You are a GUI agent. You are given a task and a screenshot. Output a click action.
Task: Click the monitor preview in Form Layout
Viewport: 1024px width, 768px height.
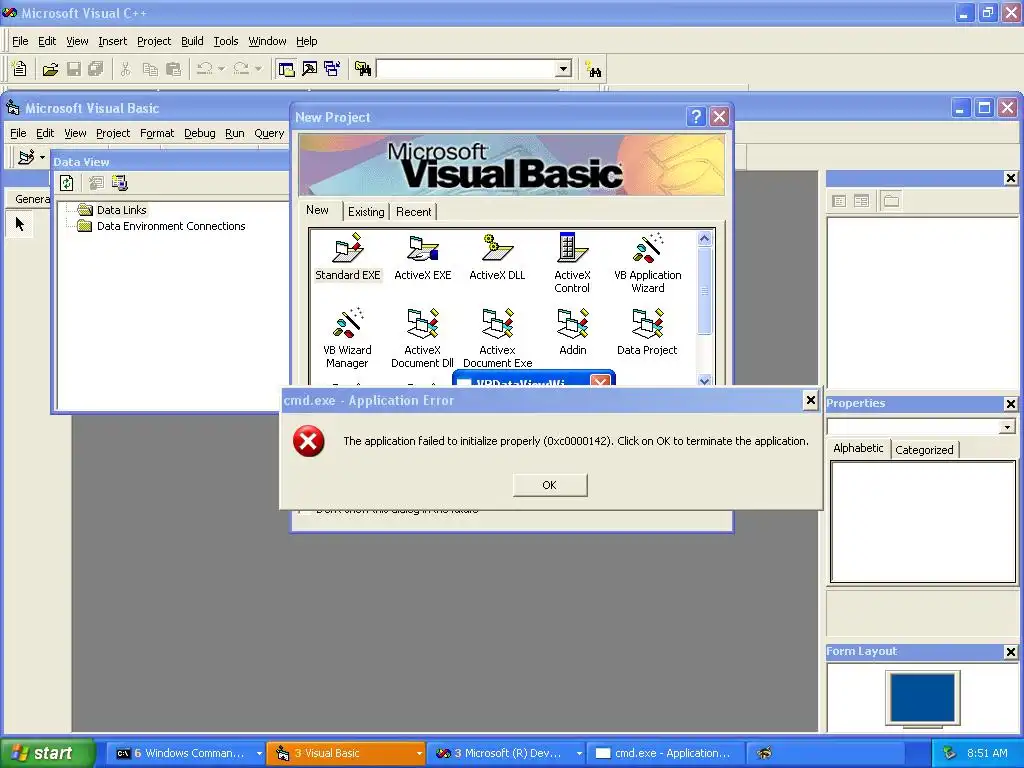[x=922, y=697]
